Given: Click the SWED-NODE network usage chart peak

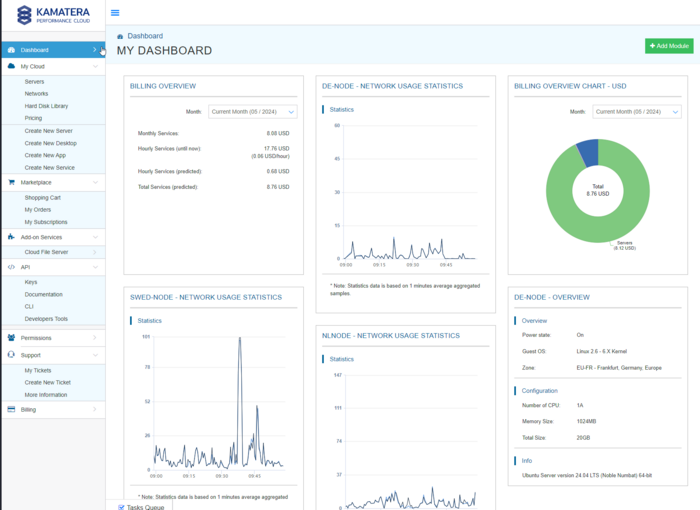Looking at the screenshot, I should pyautogui.click(x=240, y=340).
